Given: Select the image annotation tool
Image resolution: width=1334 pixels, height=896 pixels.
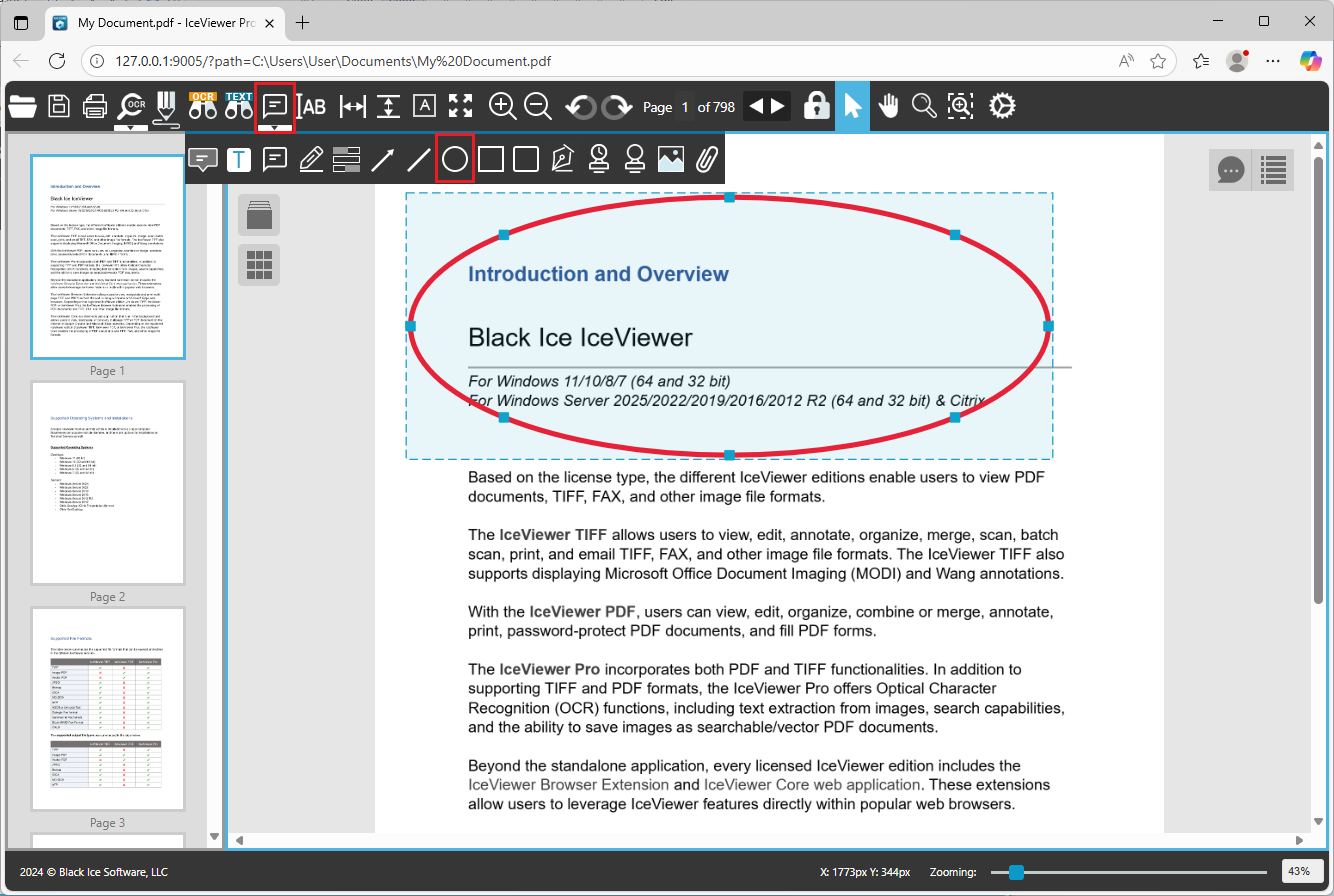Looking at the screenshot, I should [x=671, y=160].
